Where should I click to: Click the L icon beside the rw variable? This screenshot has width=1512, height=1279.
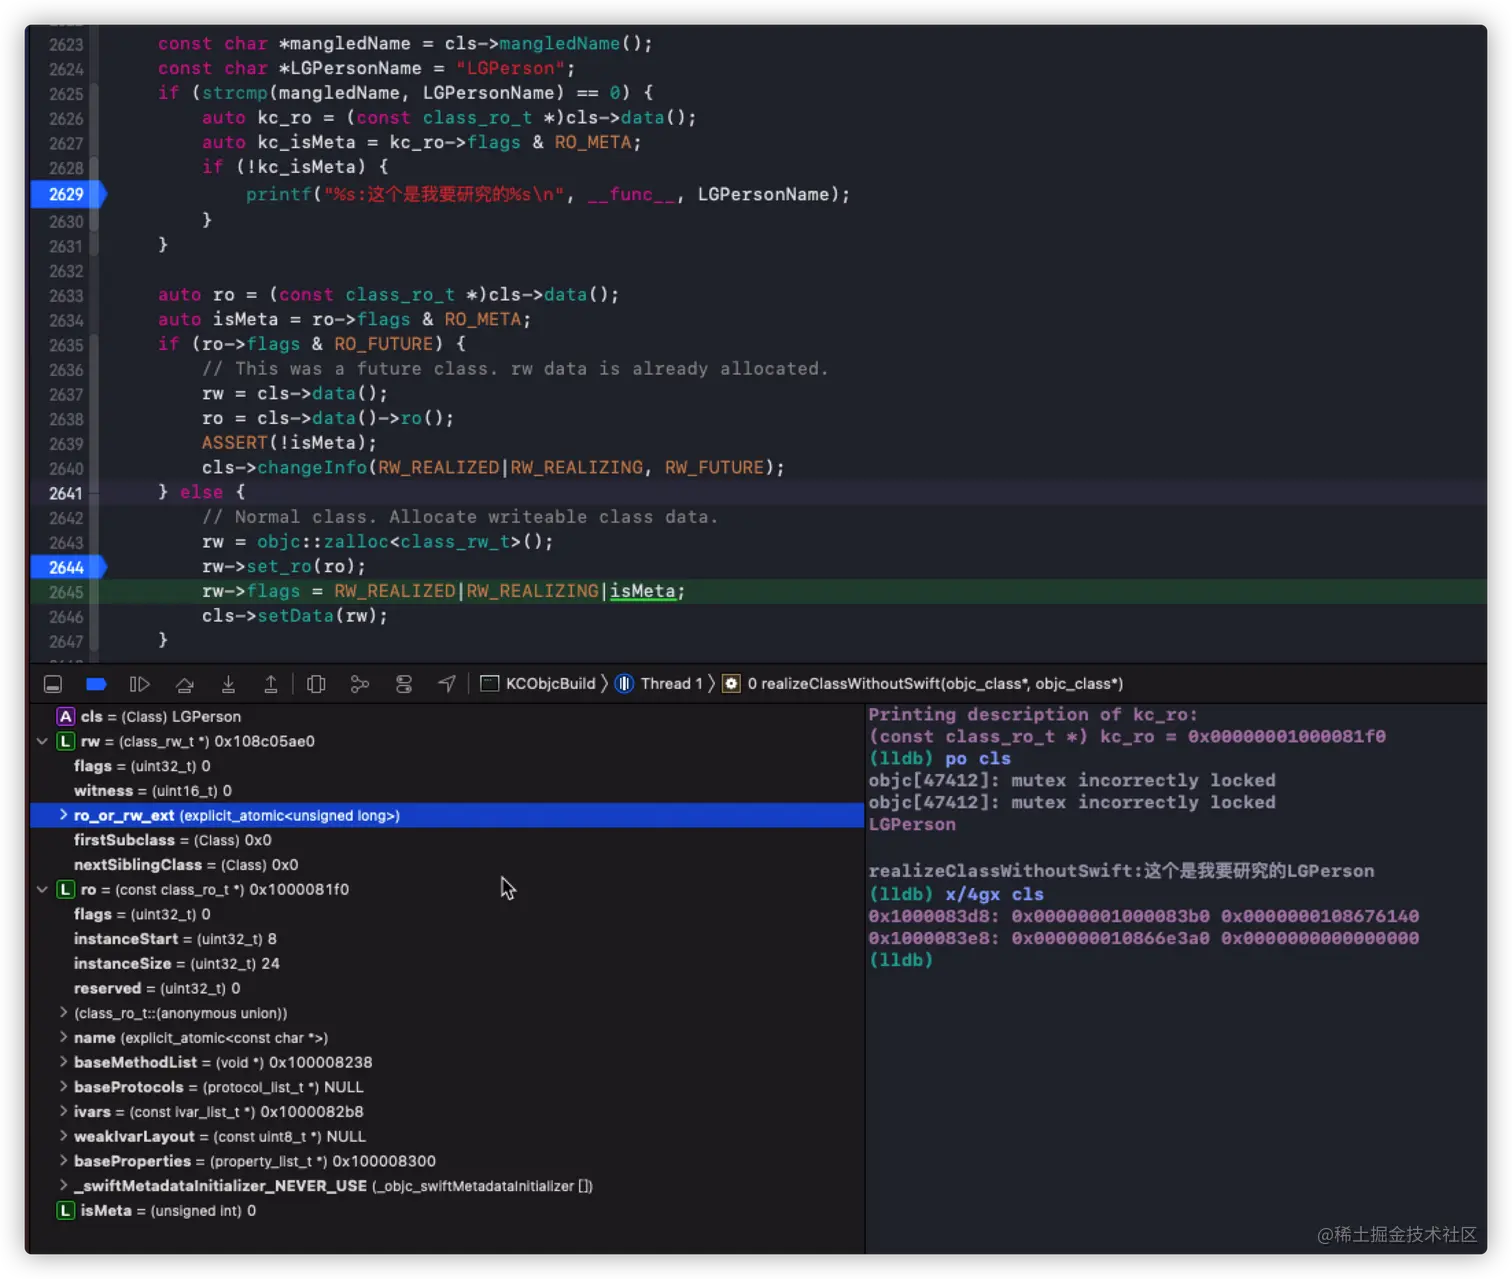coord(66,741)
